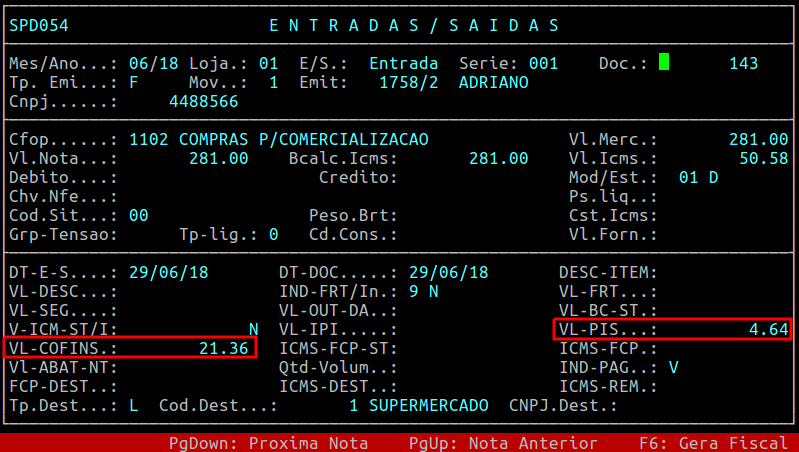
Task: Click the SPD054 screen code
Action: pos(39,25)
